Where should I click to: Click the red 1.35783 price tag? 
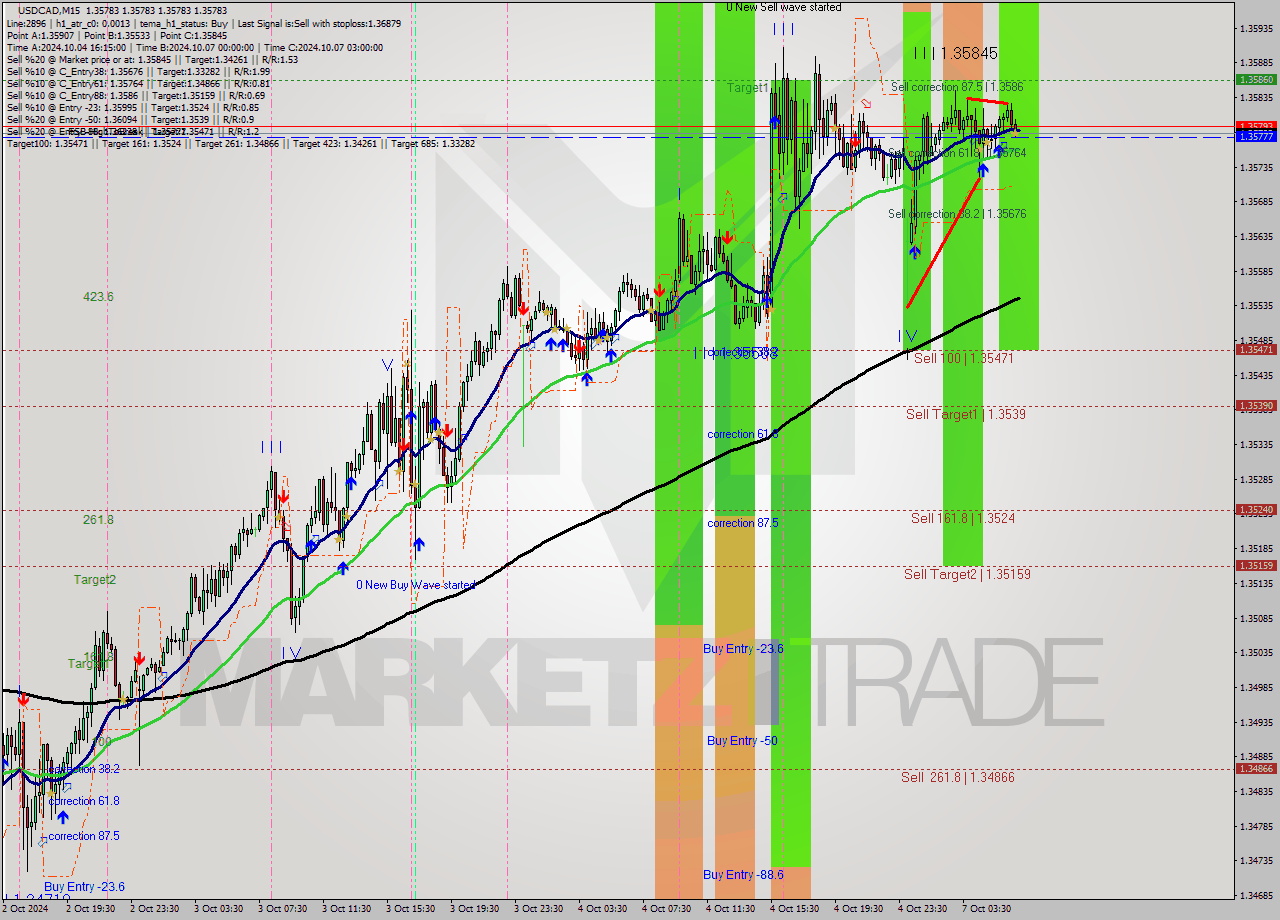[1256, 127]
